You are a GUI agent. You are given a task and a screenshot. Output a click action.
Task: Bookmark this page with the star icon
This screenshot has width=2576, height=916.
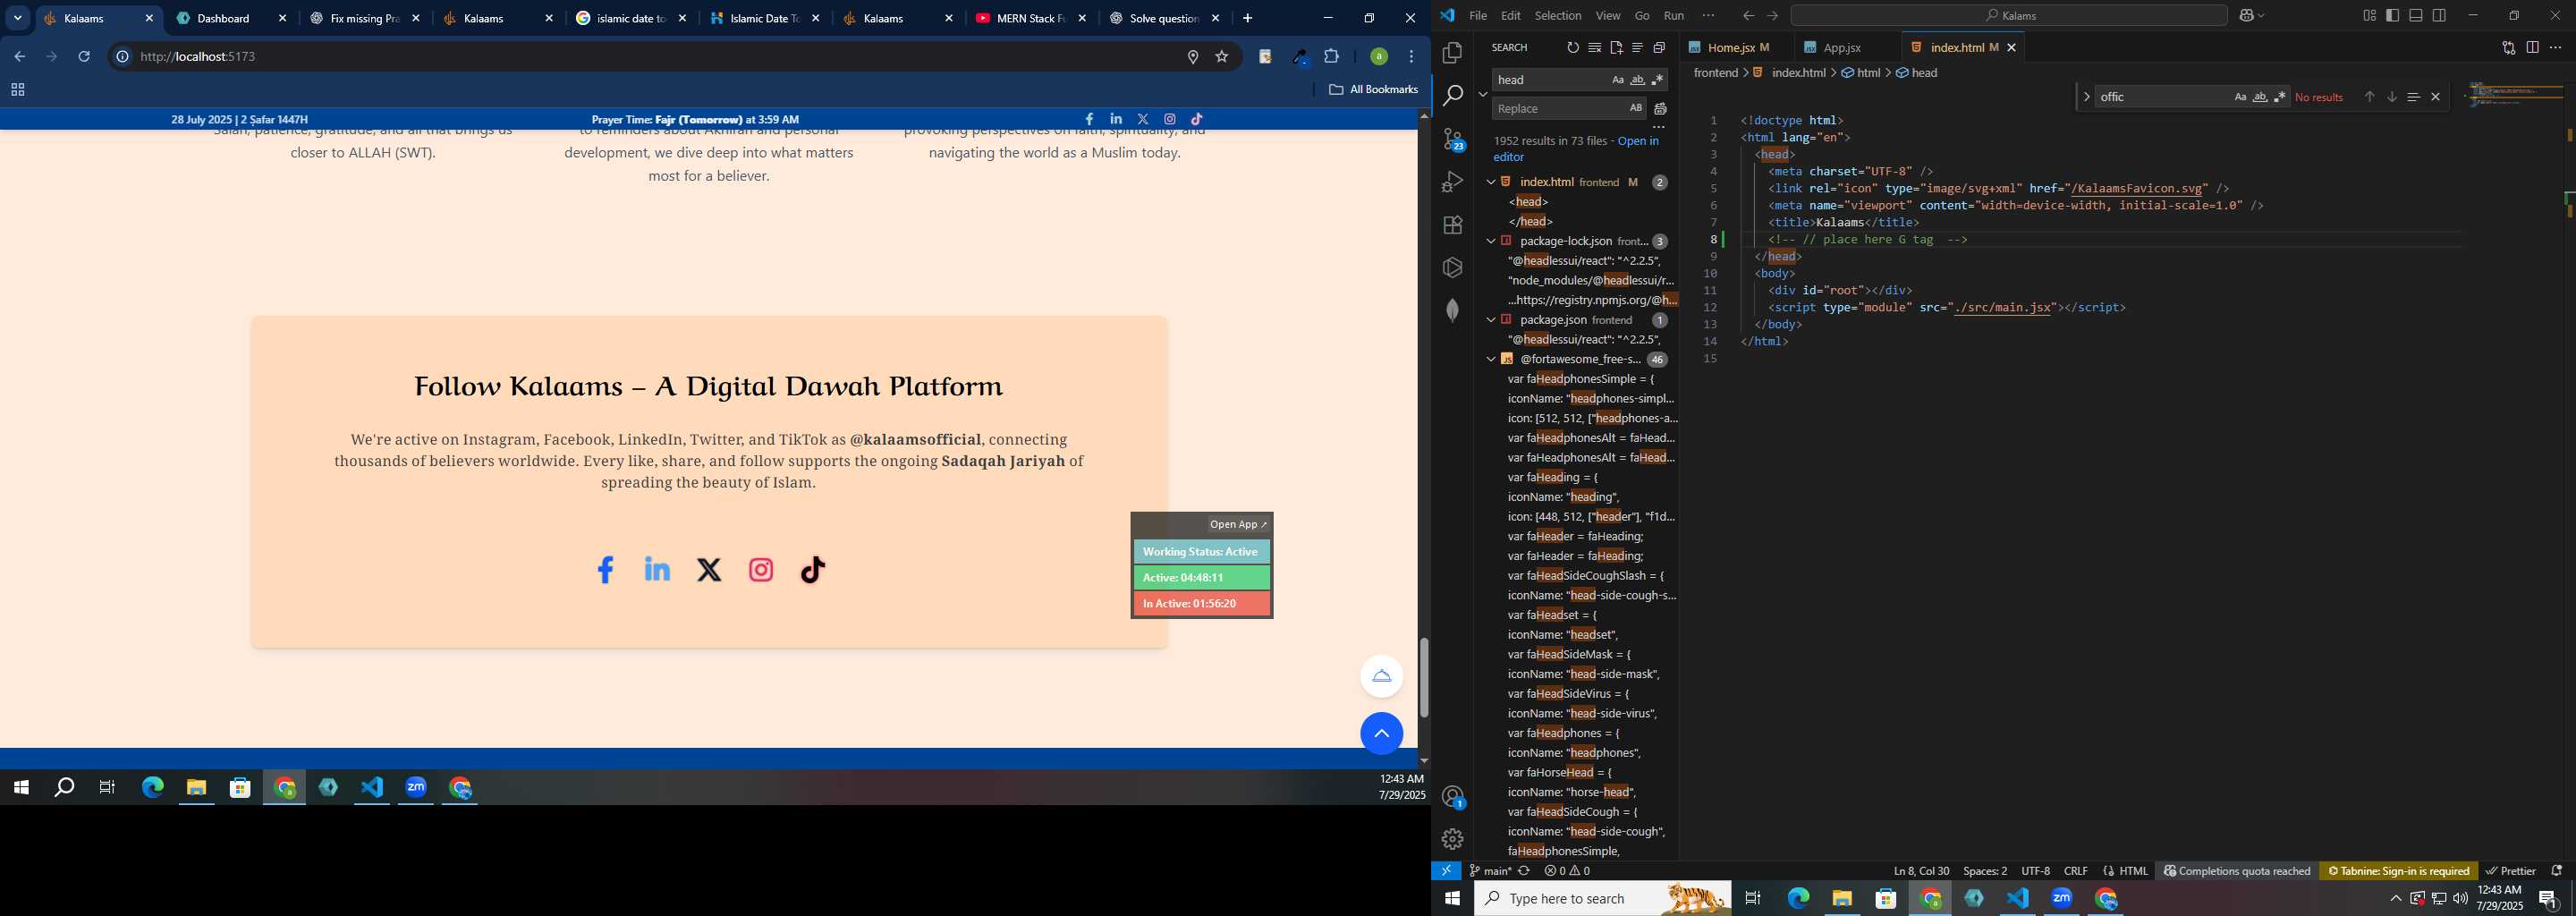pos(1221,57)
